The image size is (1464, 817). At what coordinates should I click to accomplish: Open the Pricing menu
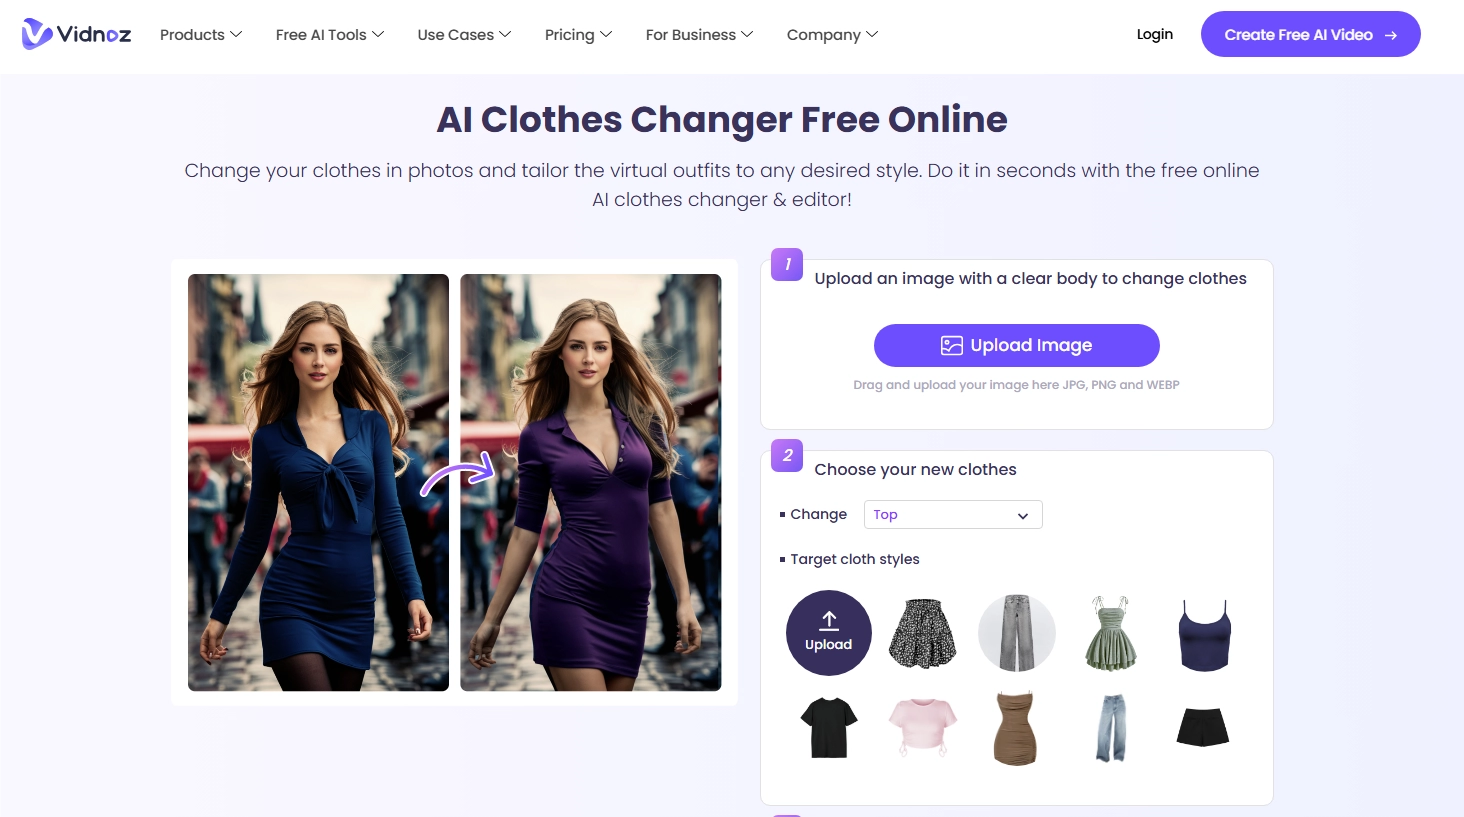578,34
